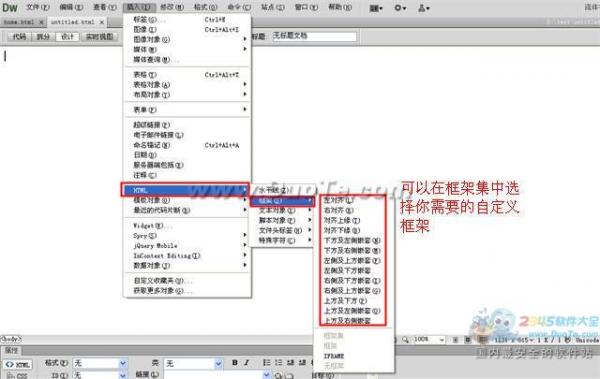Click the unordered list icon in Properties
This screenshot has width=600, height=379.
coord(267,363)
